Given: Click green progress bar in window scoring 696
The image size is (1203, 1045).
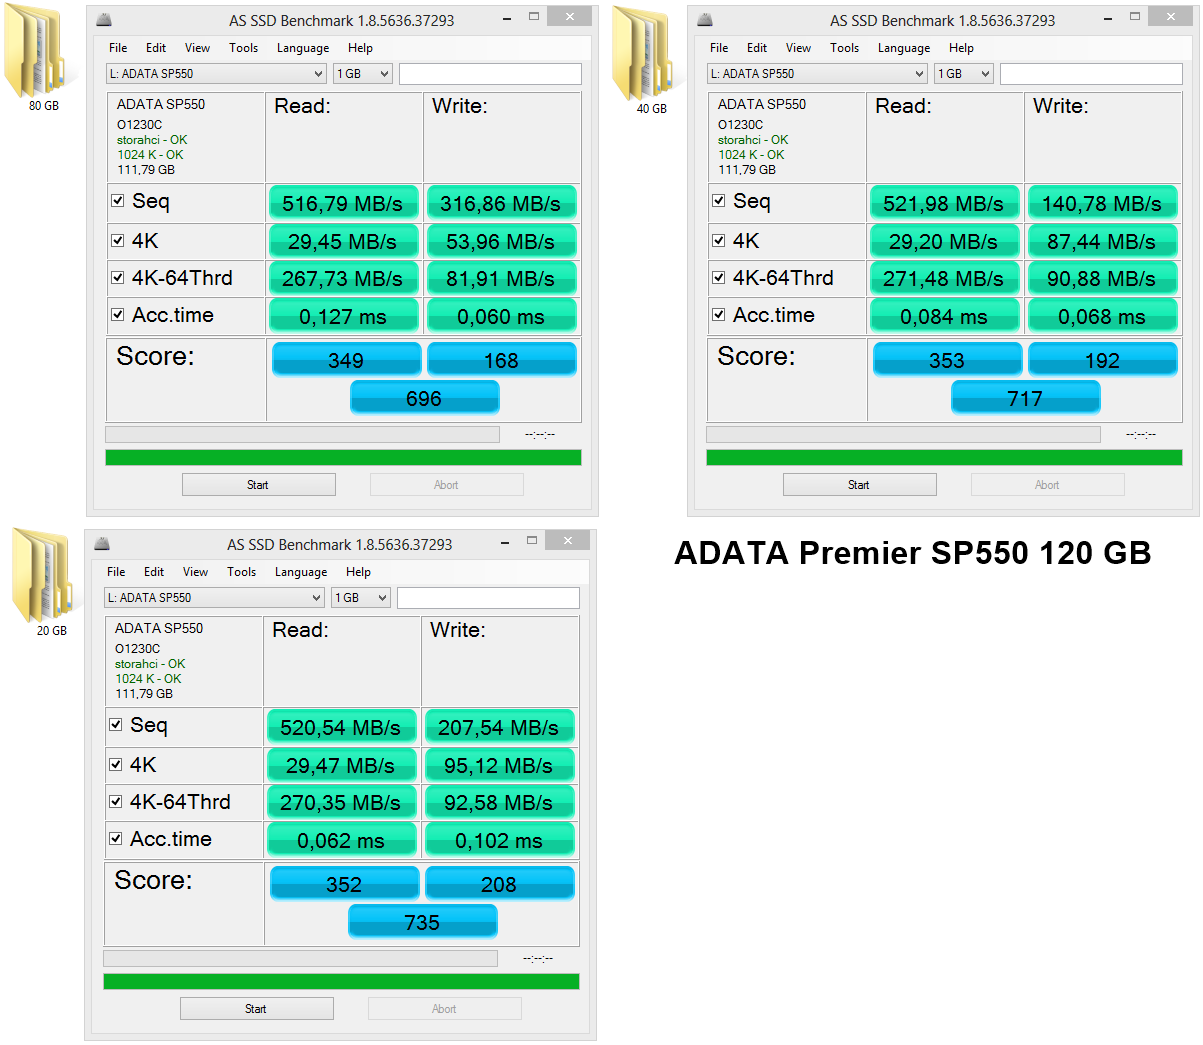Looking at the screenshot, I should pyautogui.click(x=343, y=458).
